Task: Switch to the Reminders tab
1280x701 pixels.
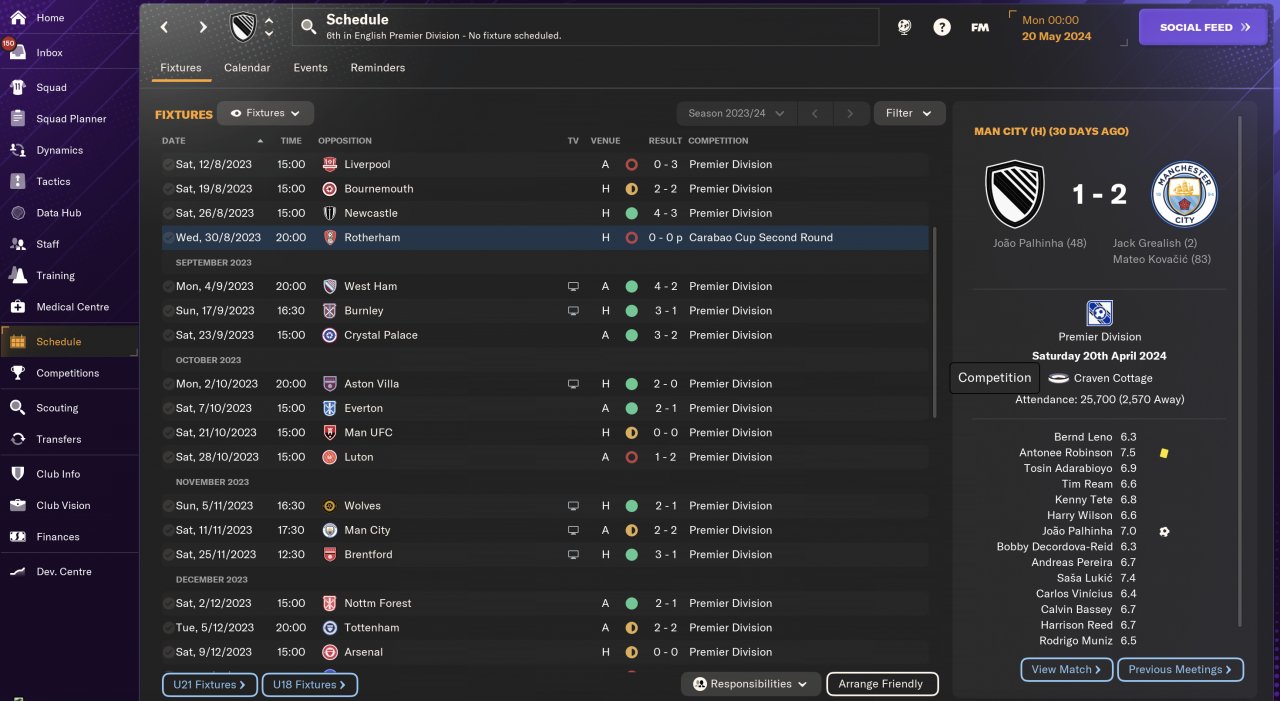Action: [378, 68]
